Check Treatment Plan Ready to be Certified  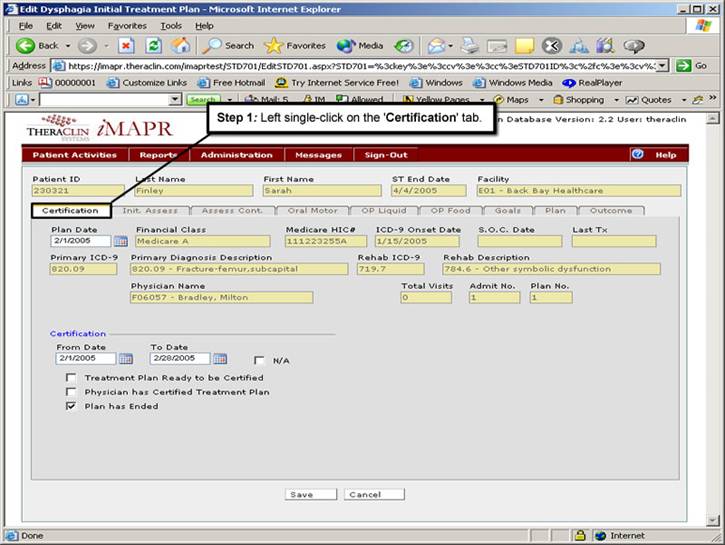pyautogui.click(x=71, y=378)
